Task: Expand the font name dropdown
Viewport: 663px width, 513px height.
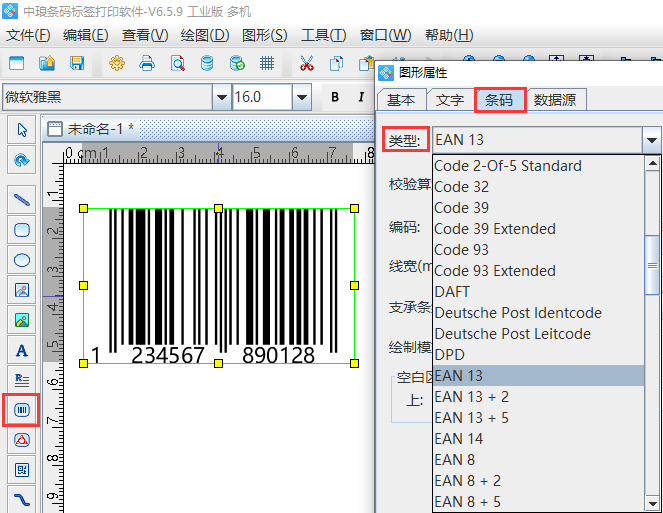Action: click(221, 97)
